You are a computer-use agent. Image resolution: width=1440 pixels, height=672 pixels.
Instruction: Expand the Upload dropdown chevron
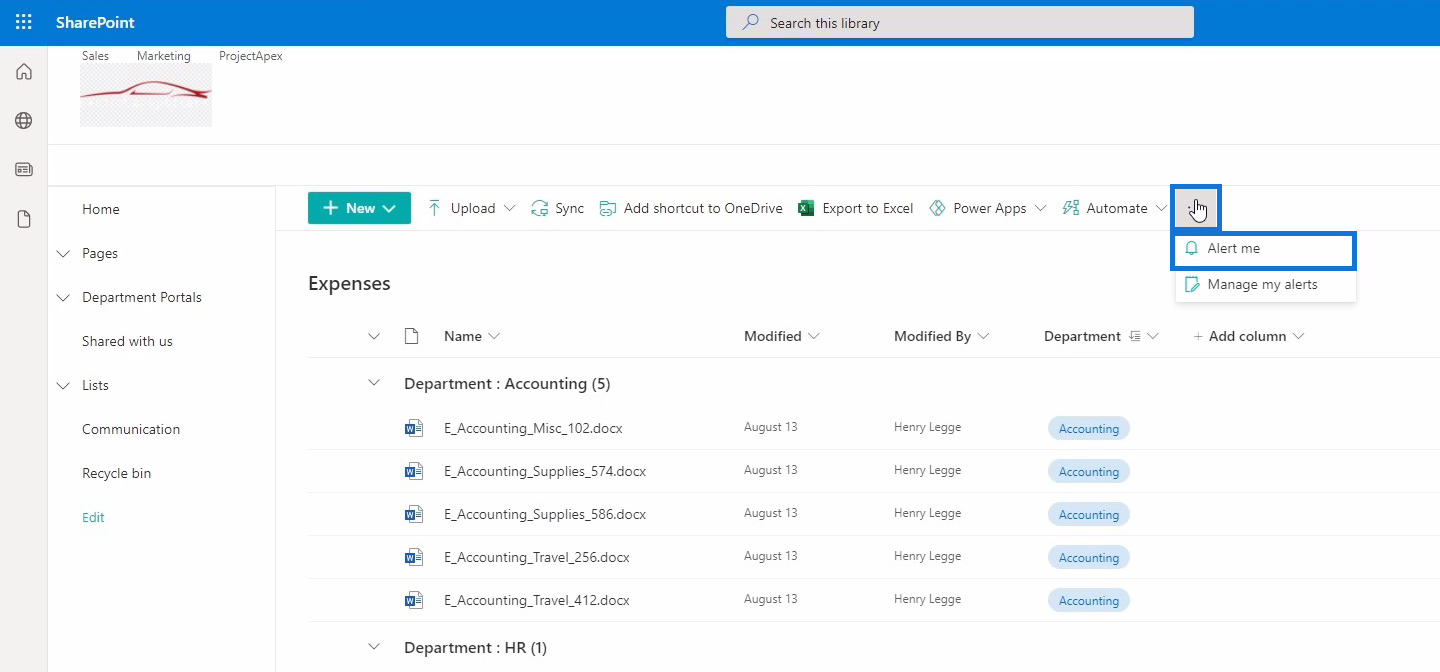coord(509,208)
